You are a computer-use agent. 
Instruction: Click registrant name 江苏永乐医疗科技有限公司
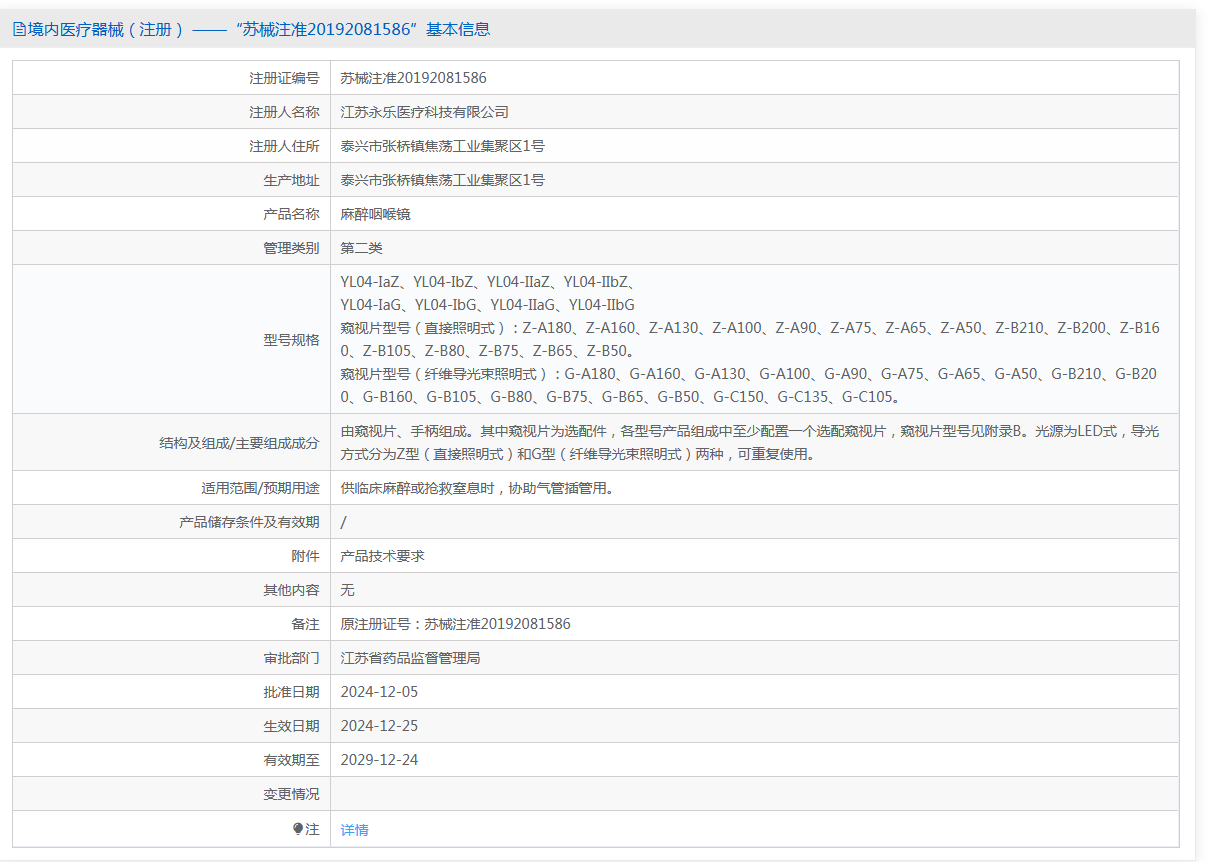click(x=424, y=112)
